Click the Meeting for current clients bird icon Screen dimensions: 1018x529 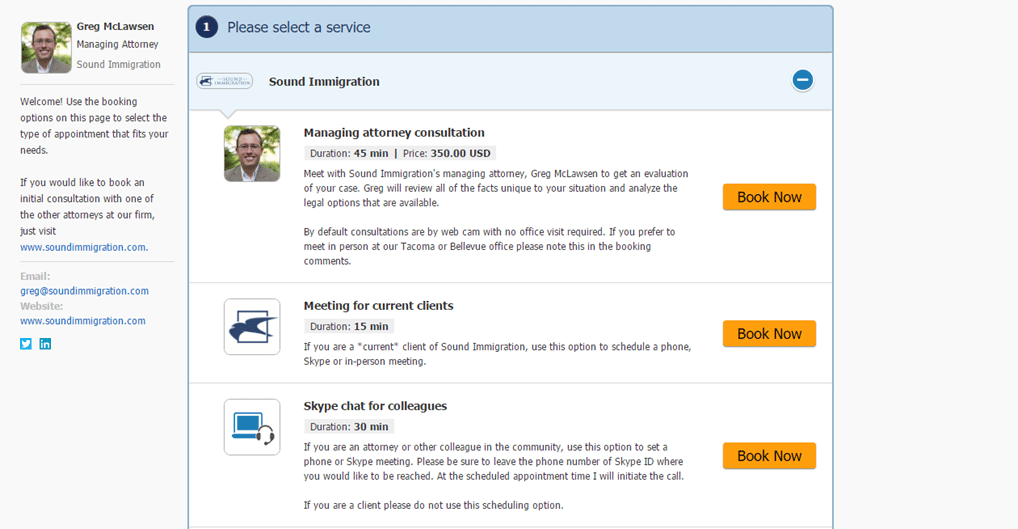point(252,326)
